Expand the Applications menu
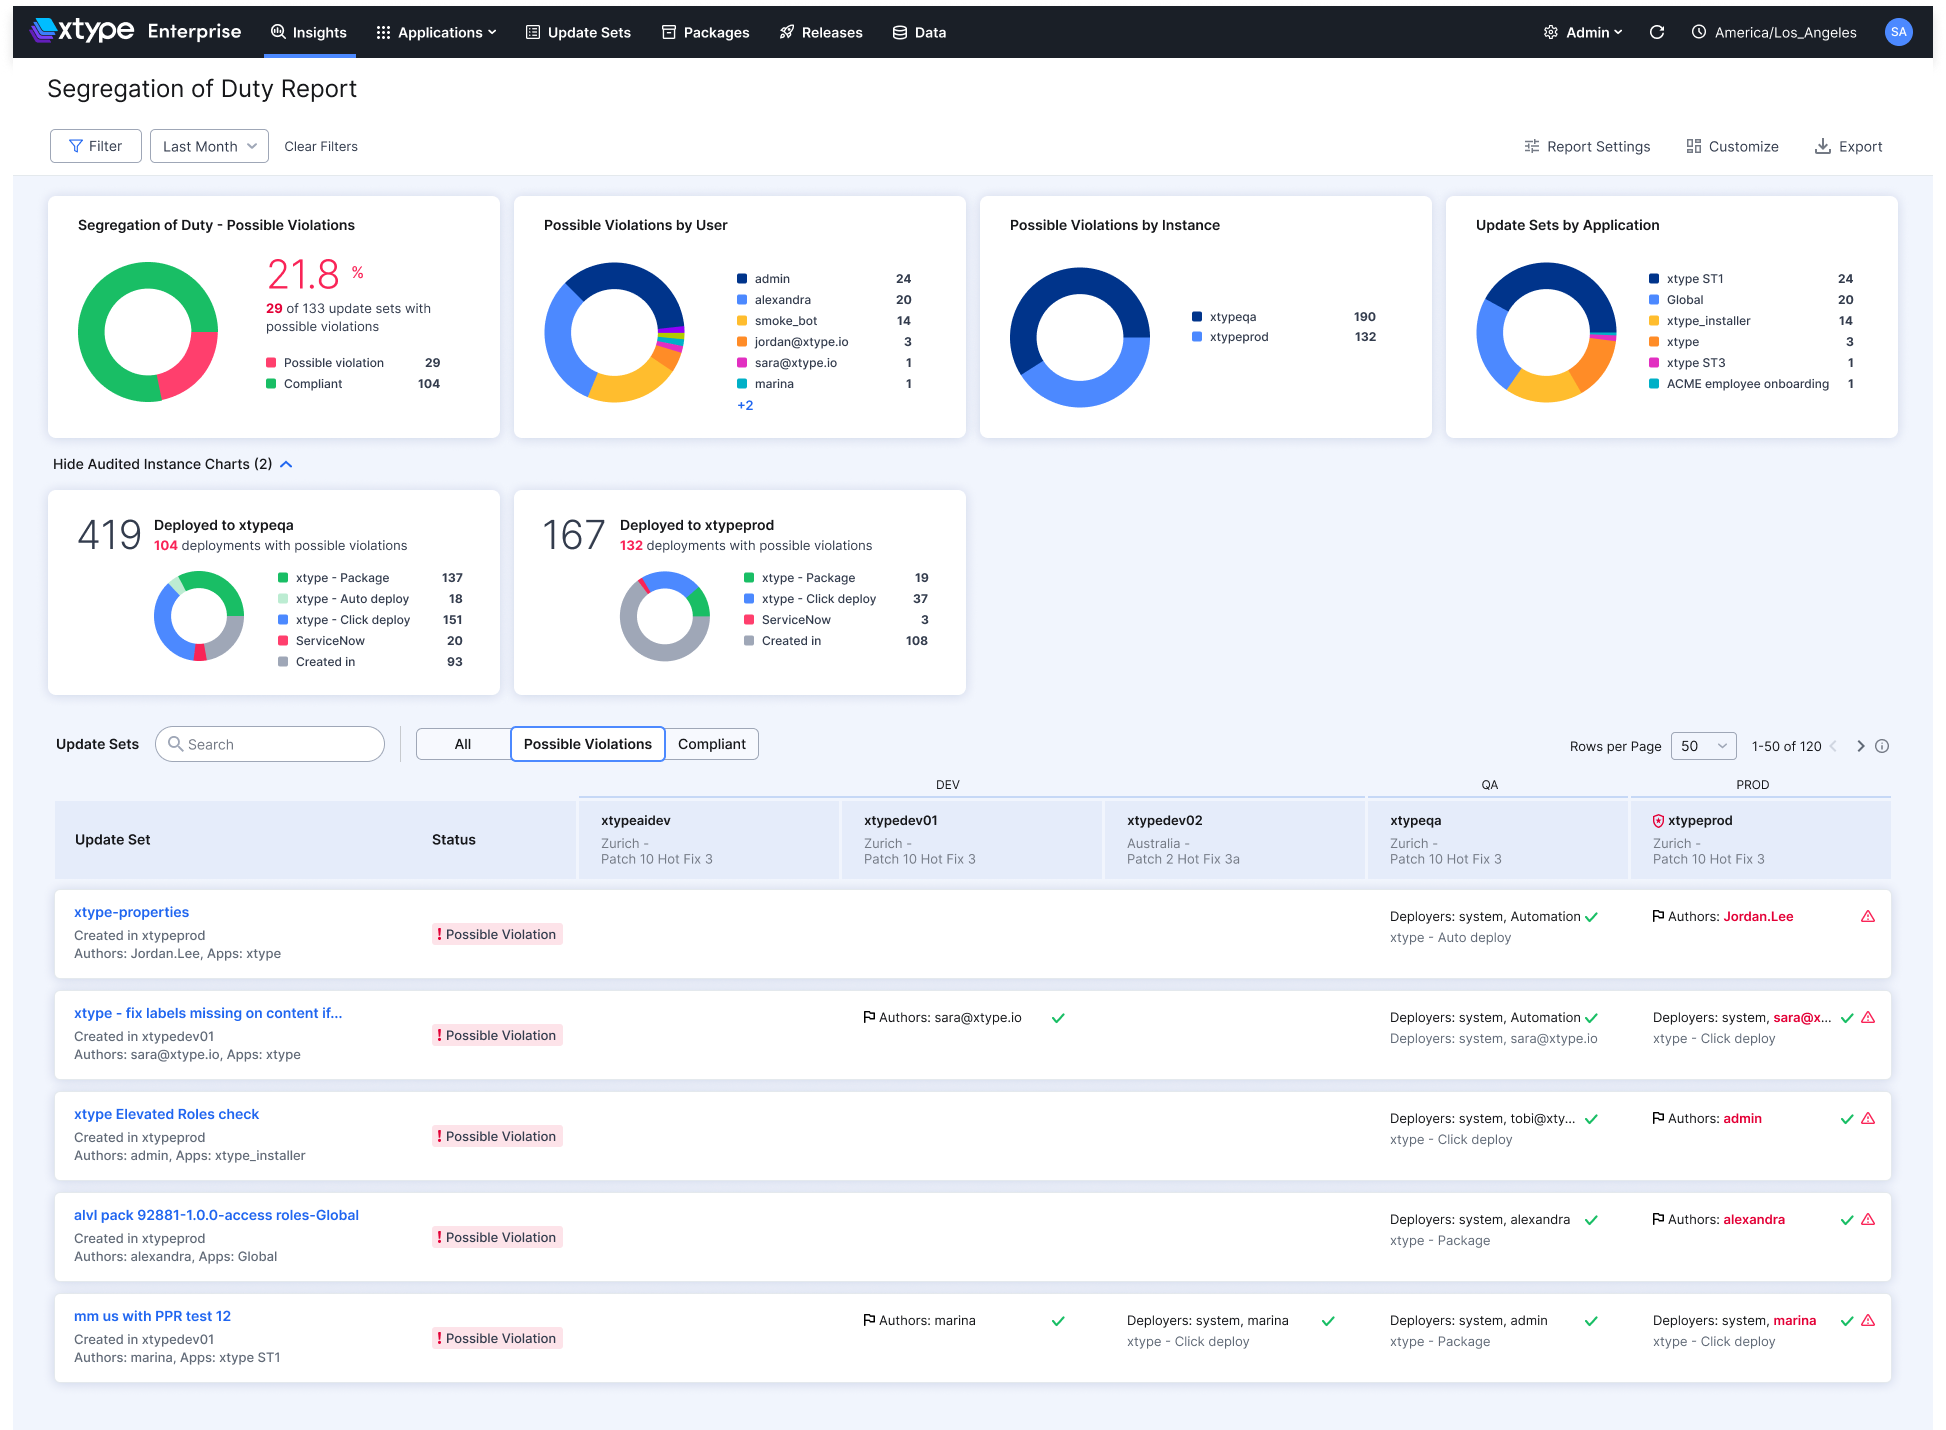The image size is (1946, 1430). tap(436, 32)
